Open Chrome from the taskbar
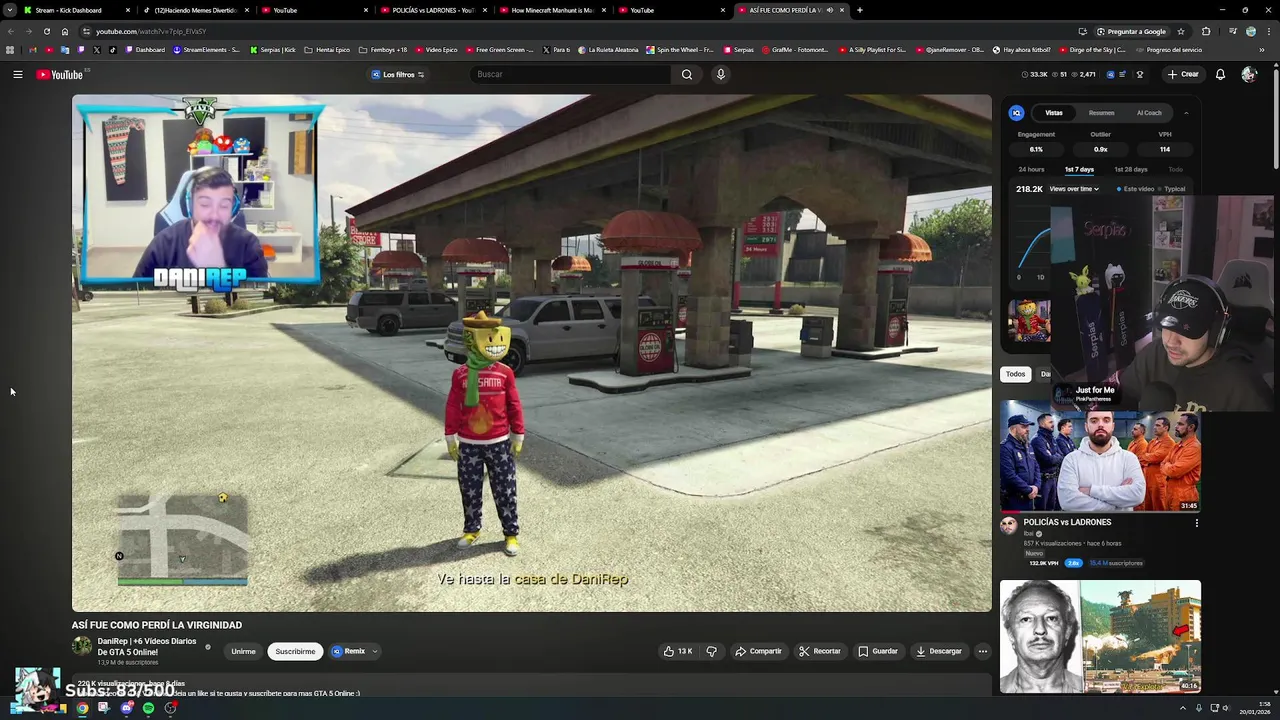This screenshot has height=720, width=1280. pyautogui.click(x=82, y=708)
